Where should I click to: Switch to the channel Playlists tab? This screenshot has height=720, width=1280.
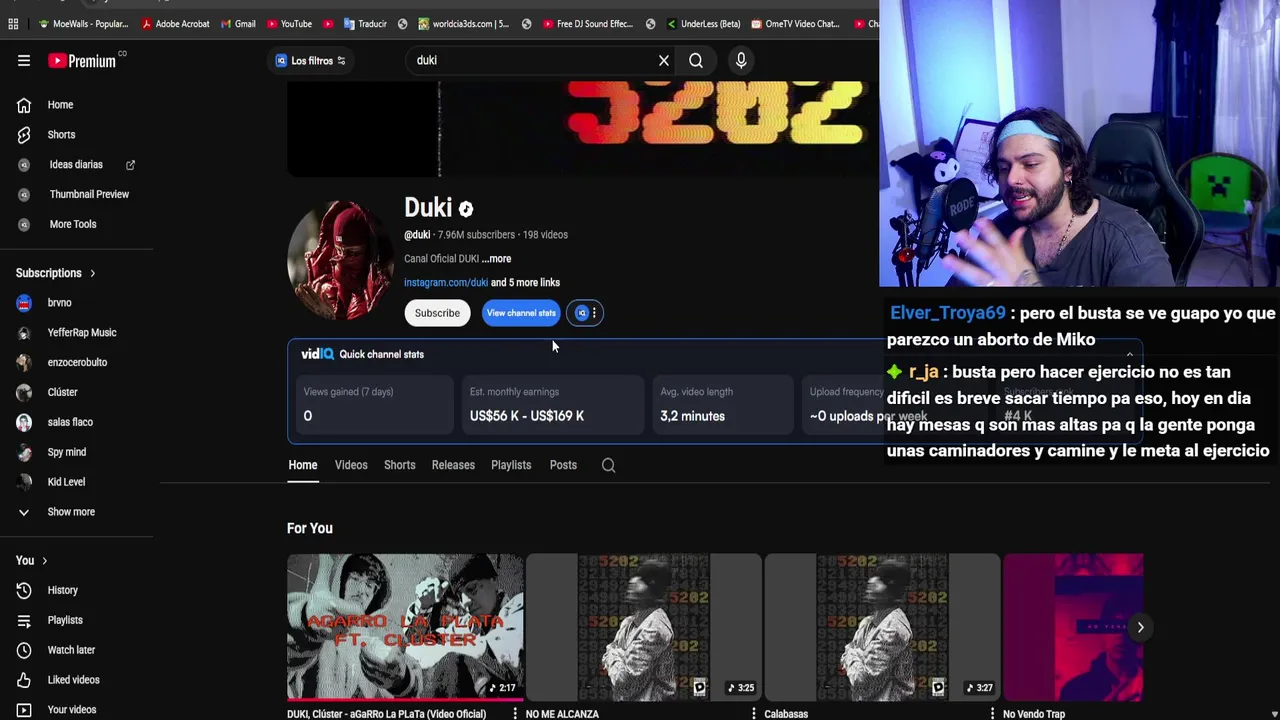[511, 465]
